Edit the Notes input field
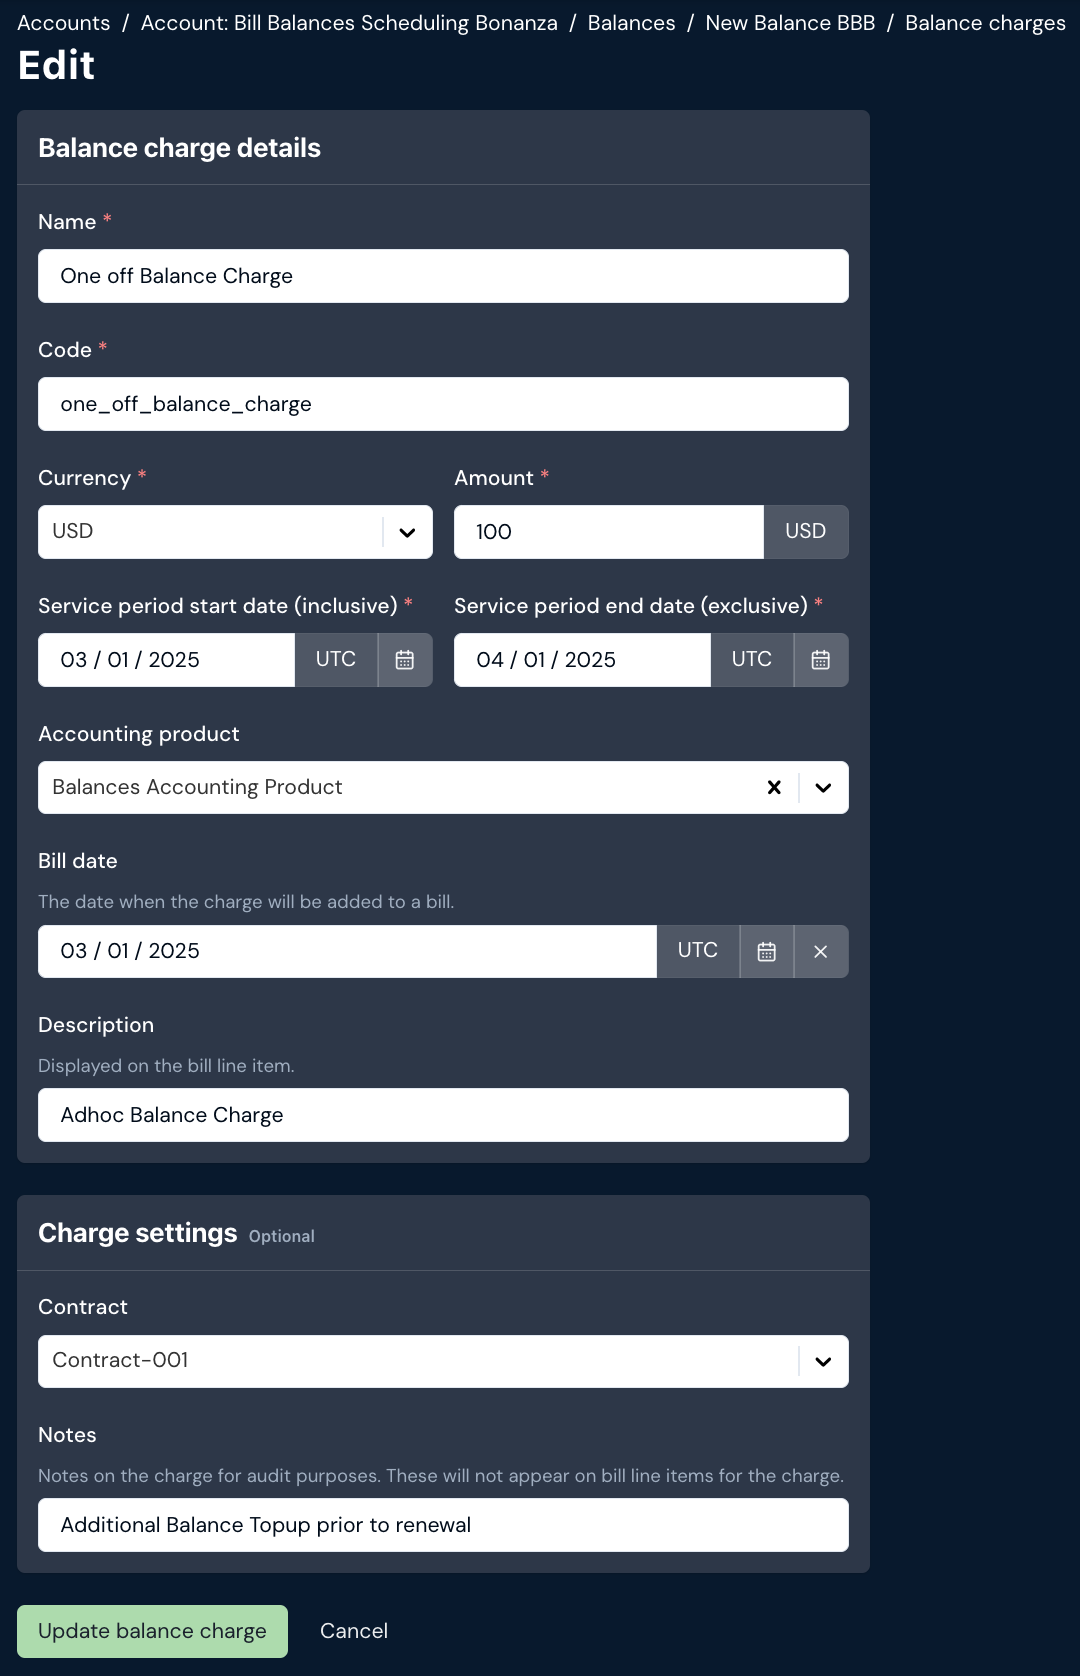The width and height of the screenshot is (1080, 1676). coord(443,1525)
